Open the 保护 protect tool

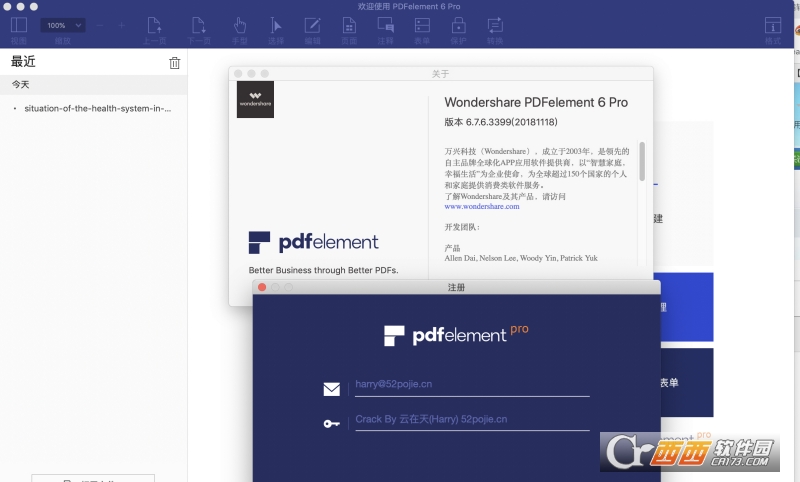[x=458, y=25]
